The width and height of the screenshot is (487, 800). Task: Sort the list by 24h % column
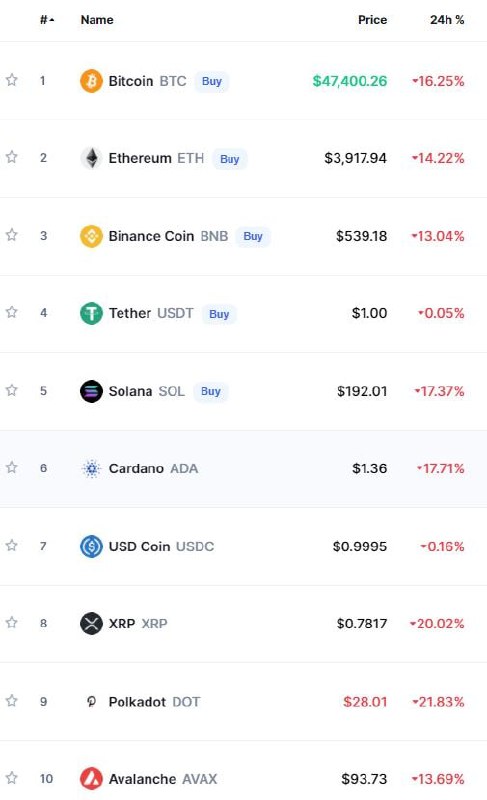pos(447,20)
